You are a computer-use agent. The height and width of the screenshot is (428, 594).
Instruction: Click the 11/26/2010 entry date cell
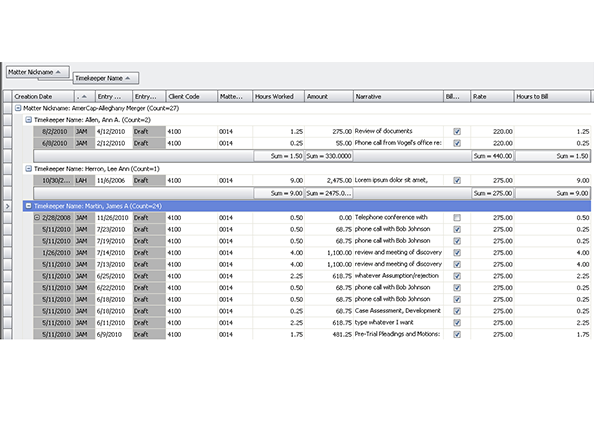[x=114, y=218]
